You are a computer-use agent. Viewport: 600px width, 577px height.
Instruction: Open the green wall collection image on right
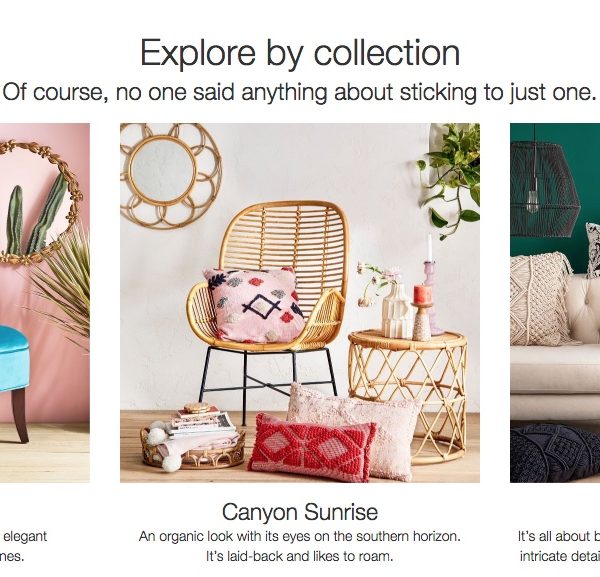[555, 303]
